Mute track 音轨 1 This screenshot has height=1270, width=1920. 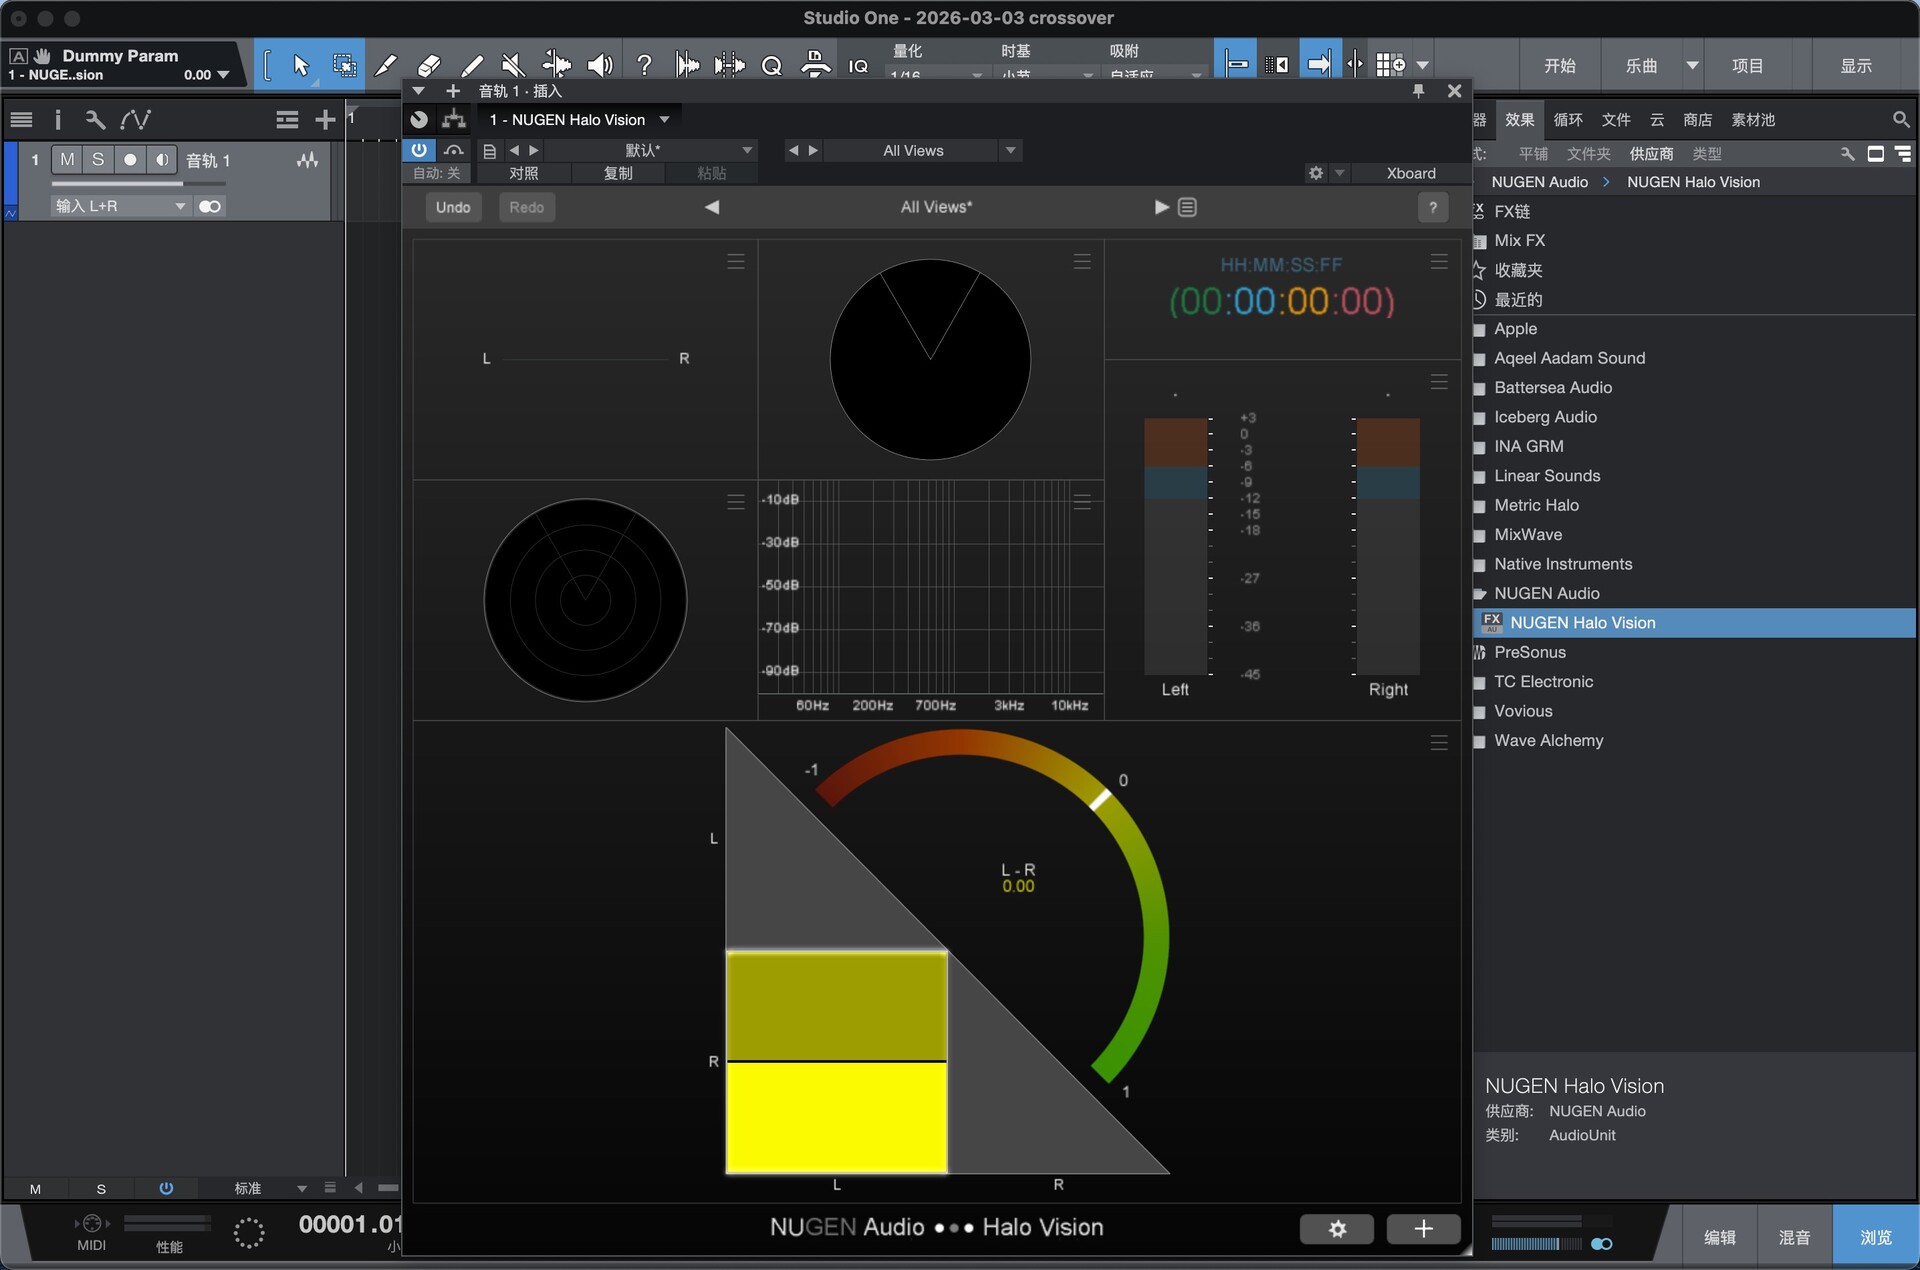coord(67,160)
